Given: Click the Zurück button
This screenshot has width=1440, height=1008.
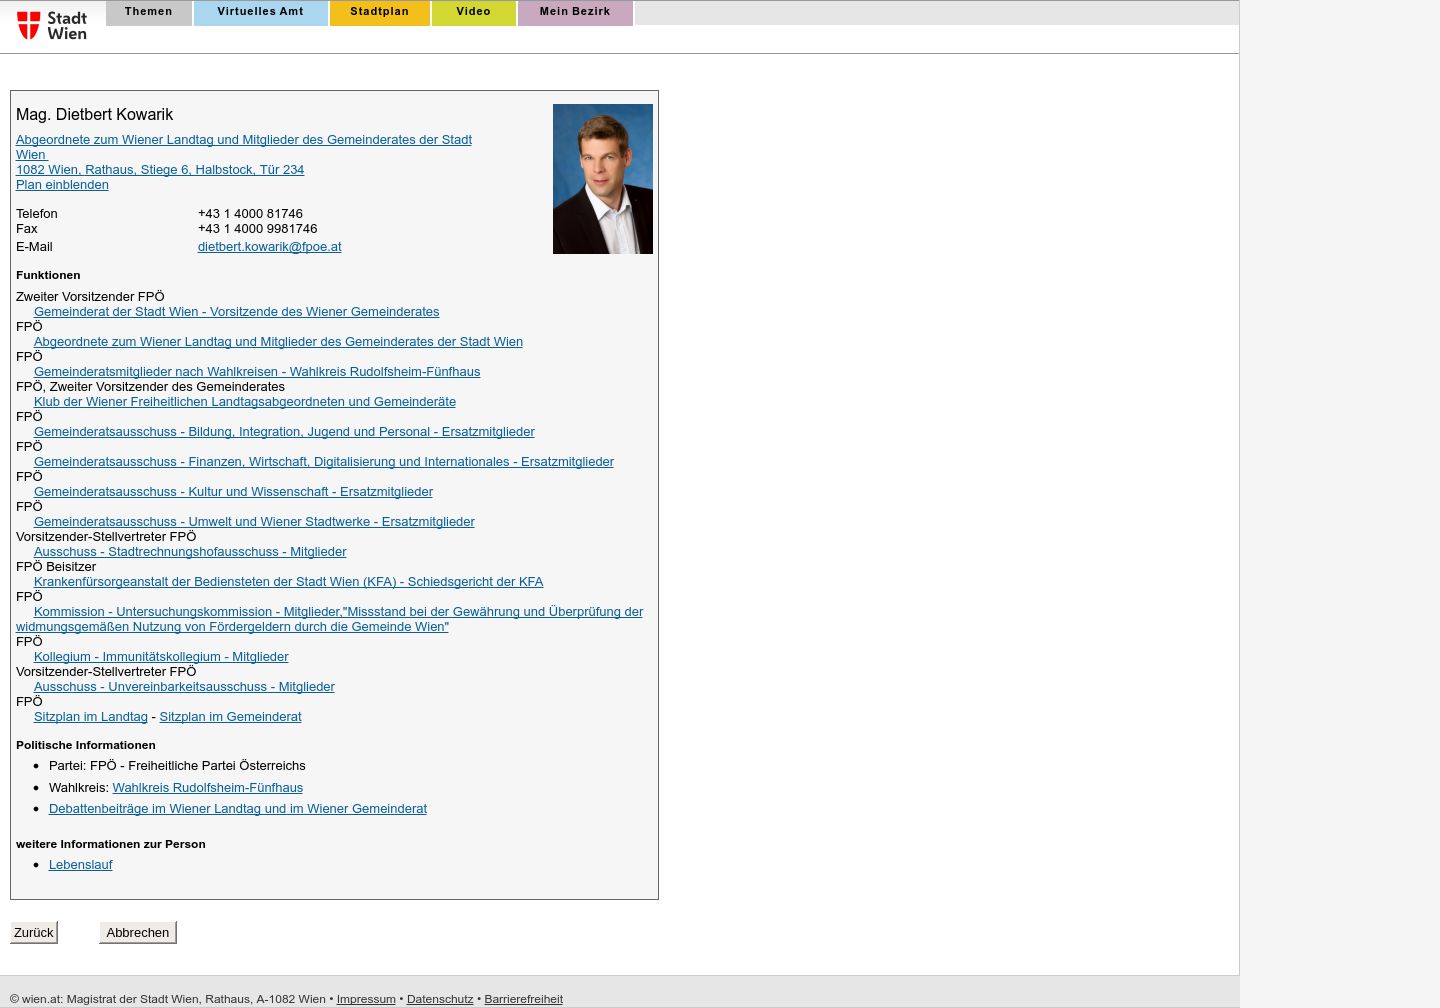Looking at the screenshot, I should coord(34,932).
